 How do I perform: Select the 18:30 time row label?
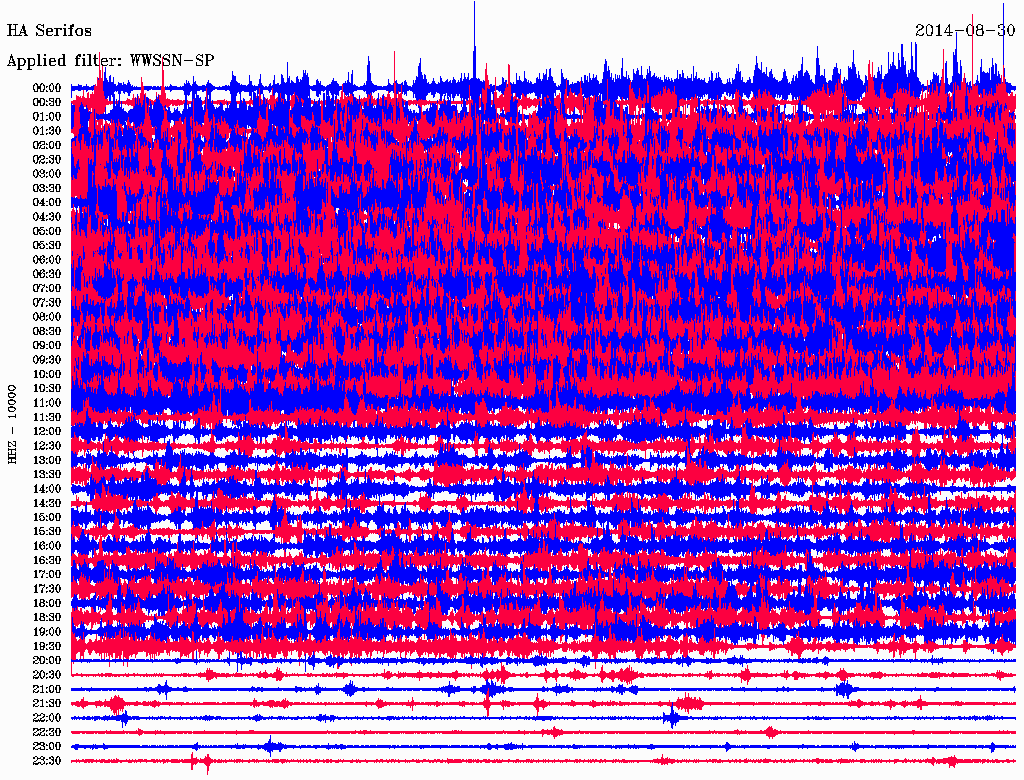click(47, 617)
